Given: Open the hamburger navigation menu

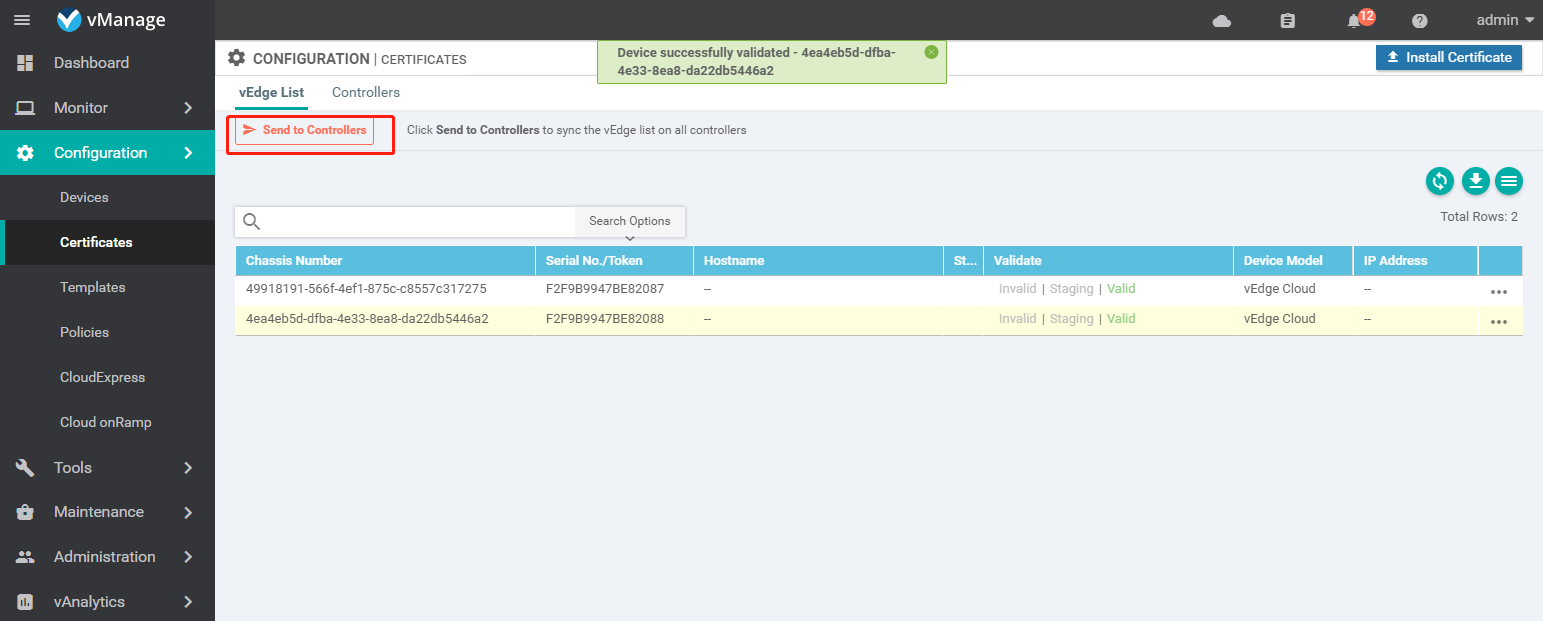Looking at the screenshot, I should point(21,20).
